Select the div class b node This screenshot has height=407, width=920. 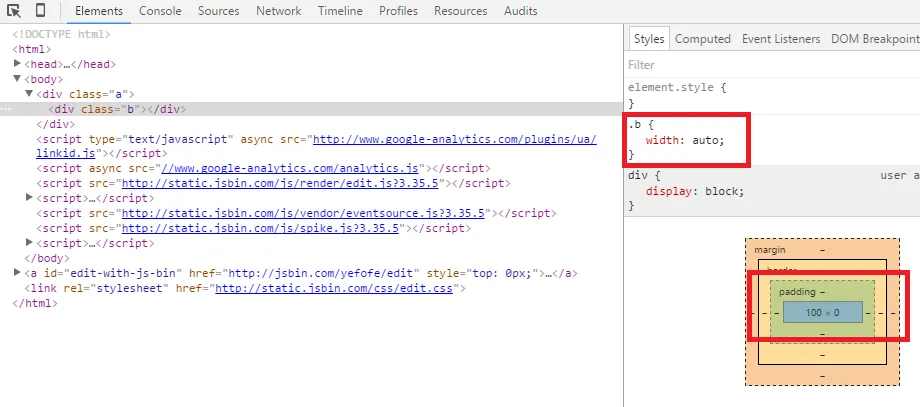[x=117, y=109]
